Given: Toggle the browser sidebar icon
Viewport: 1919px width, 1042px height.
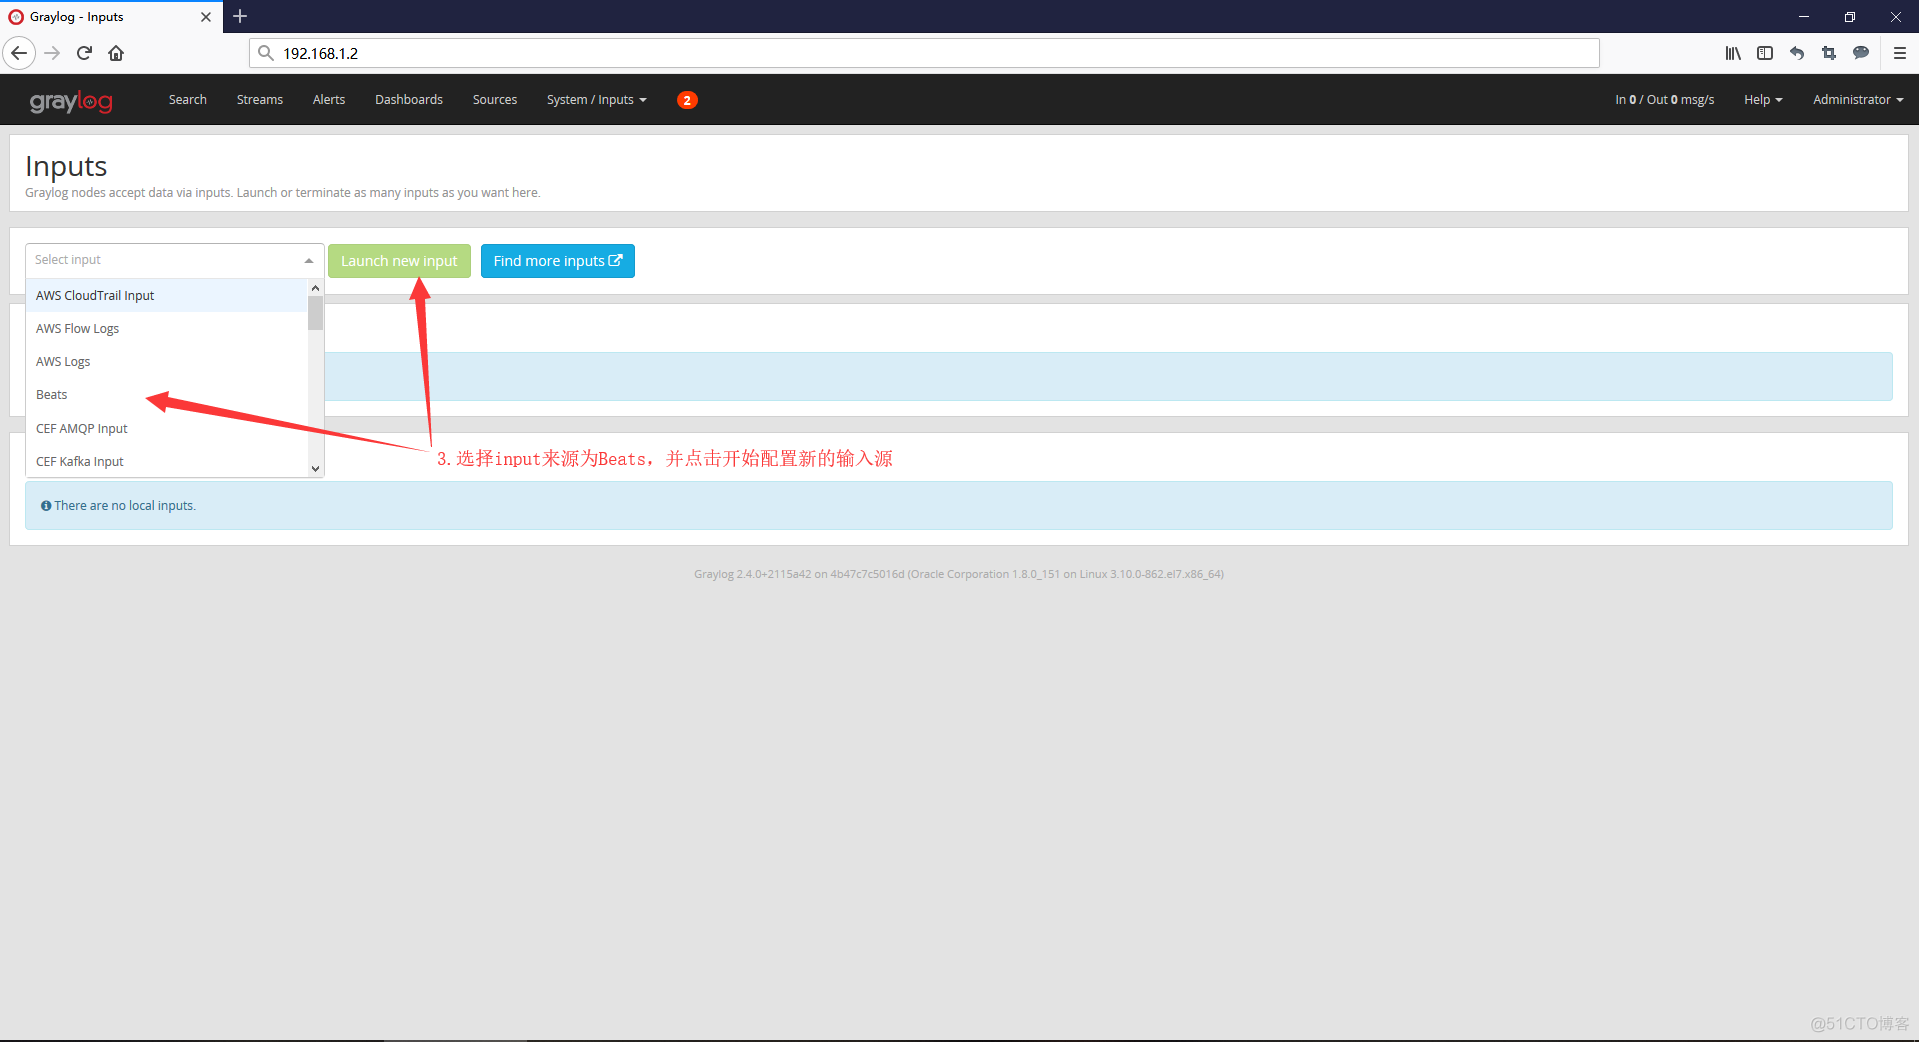Looking at the screenshot, I should [1765, 53].
